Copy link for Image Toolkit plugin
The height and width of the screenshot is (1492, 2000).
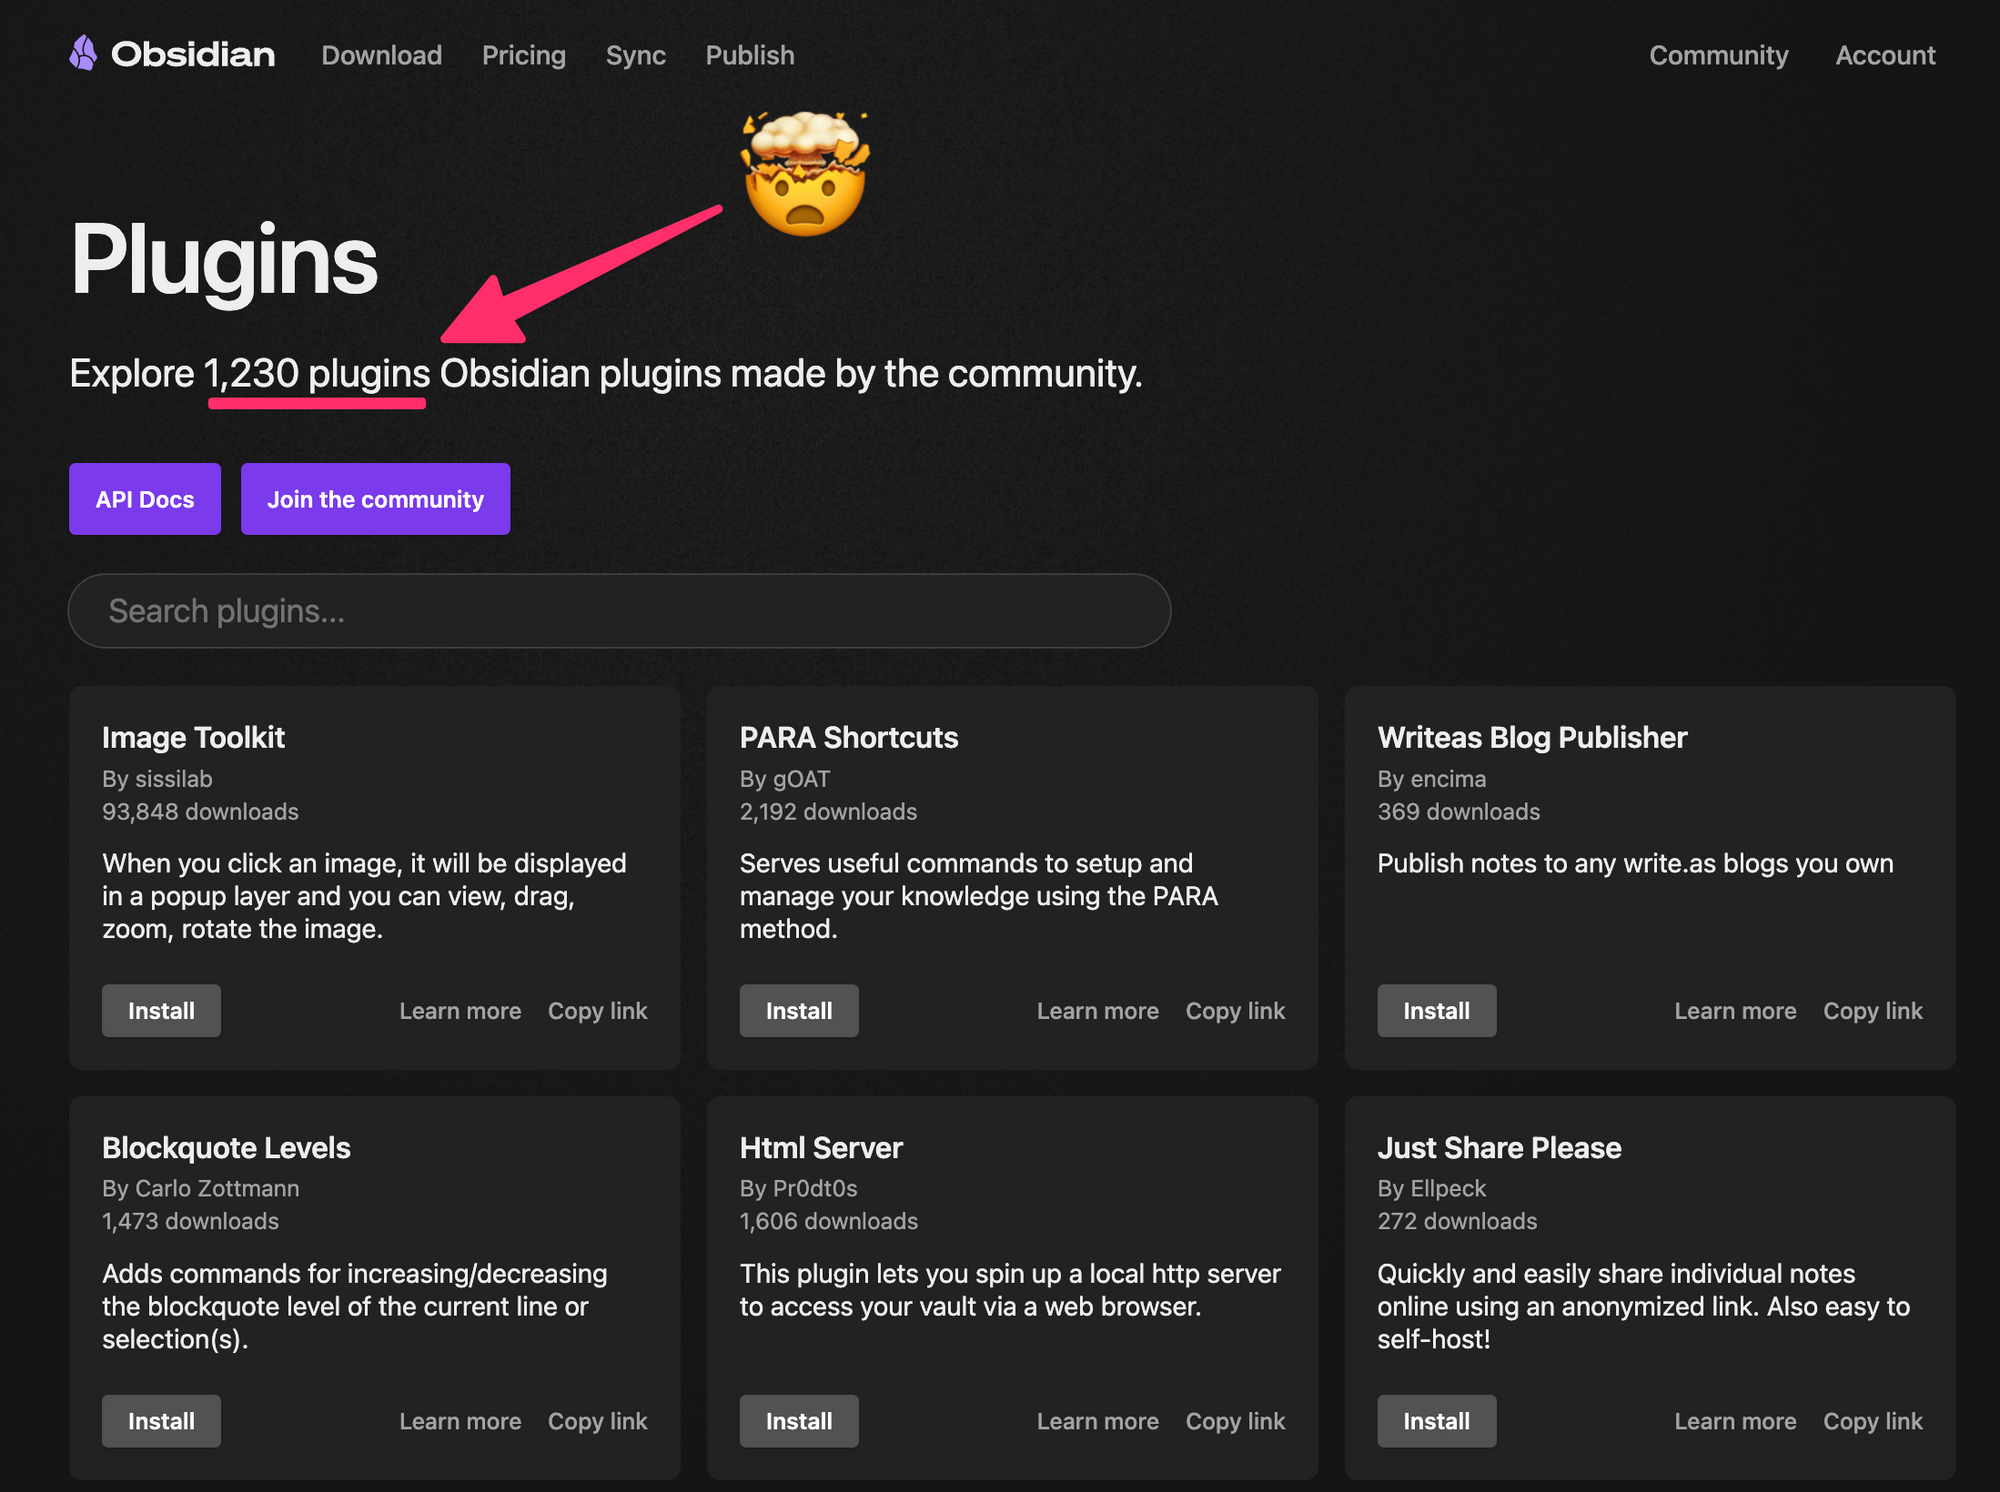coord(597,1011)
